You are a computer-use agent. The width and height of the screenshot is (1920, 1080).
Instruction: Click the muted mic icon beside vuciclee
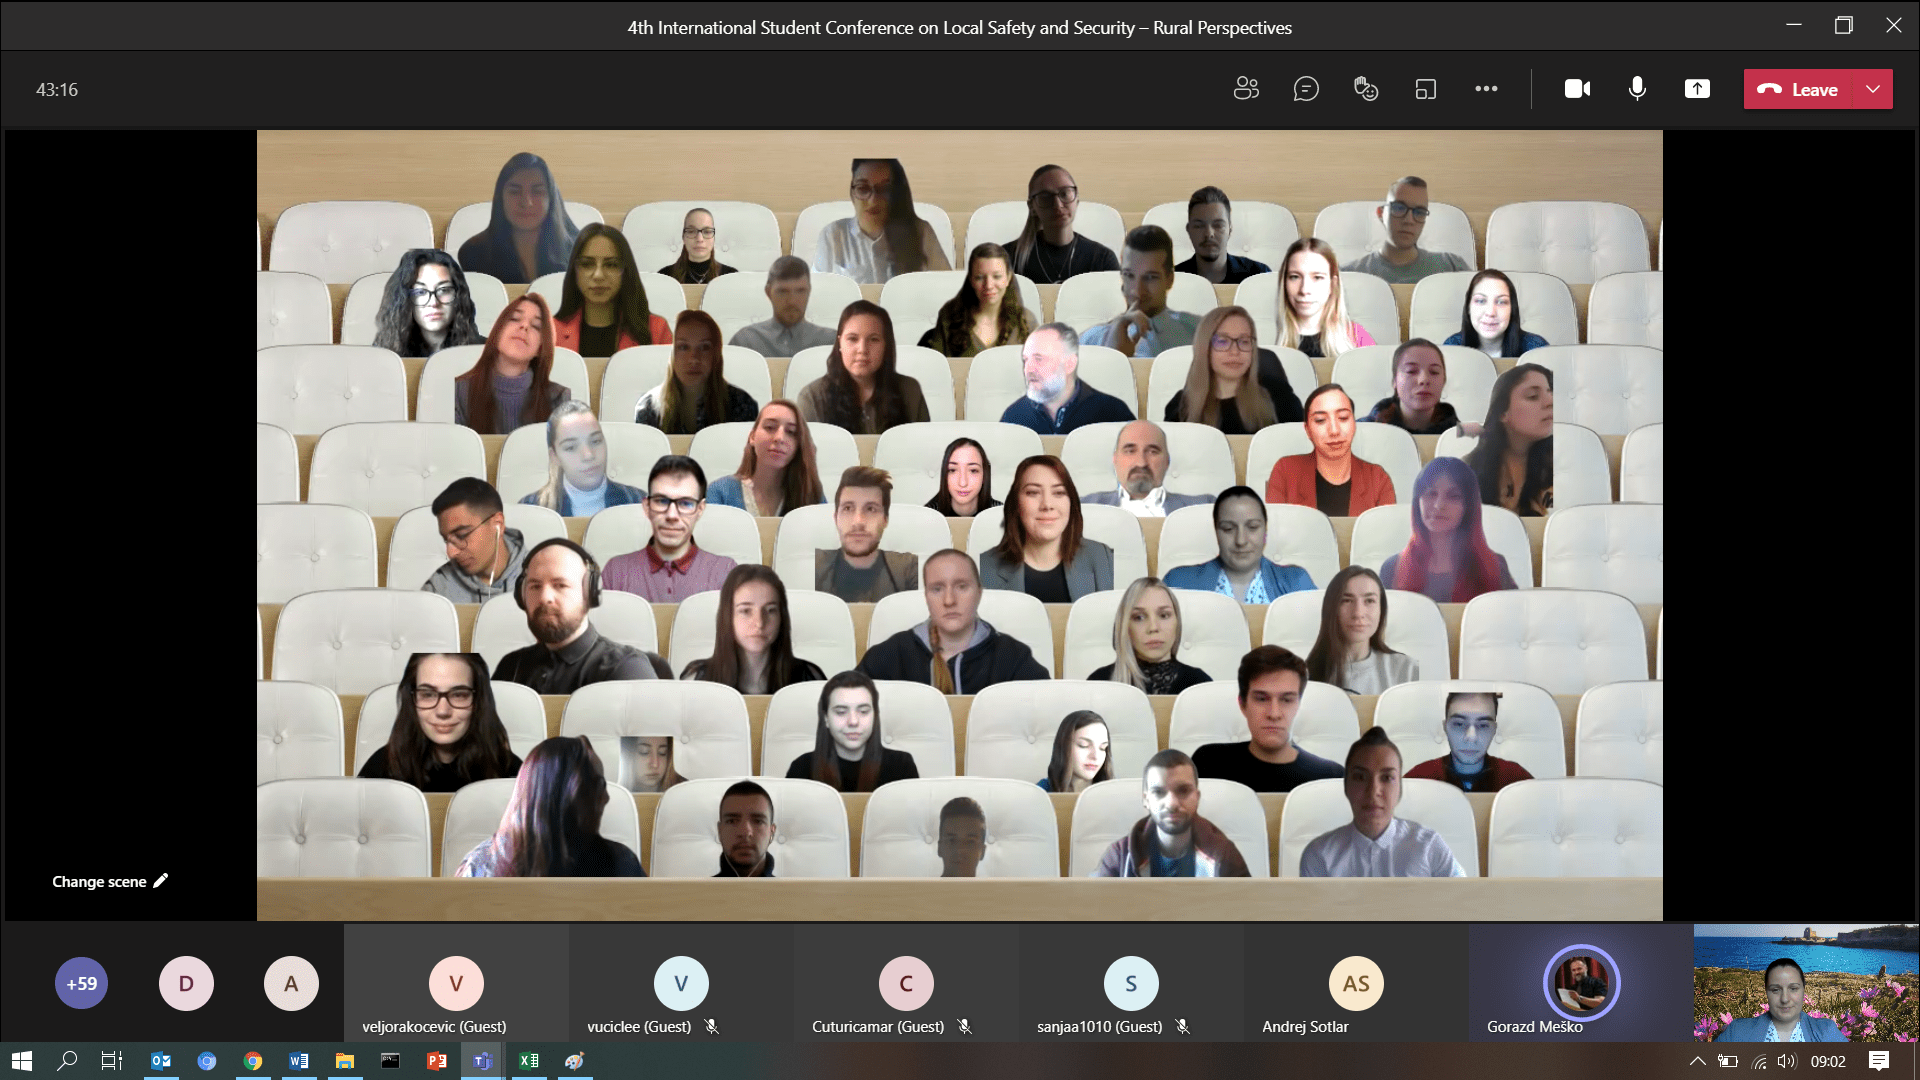(712, 1026)
